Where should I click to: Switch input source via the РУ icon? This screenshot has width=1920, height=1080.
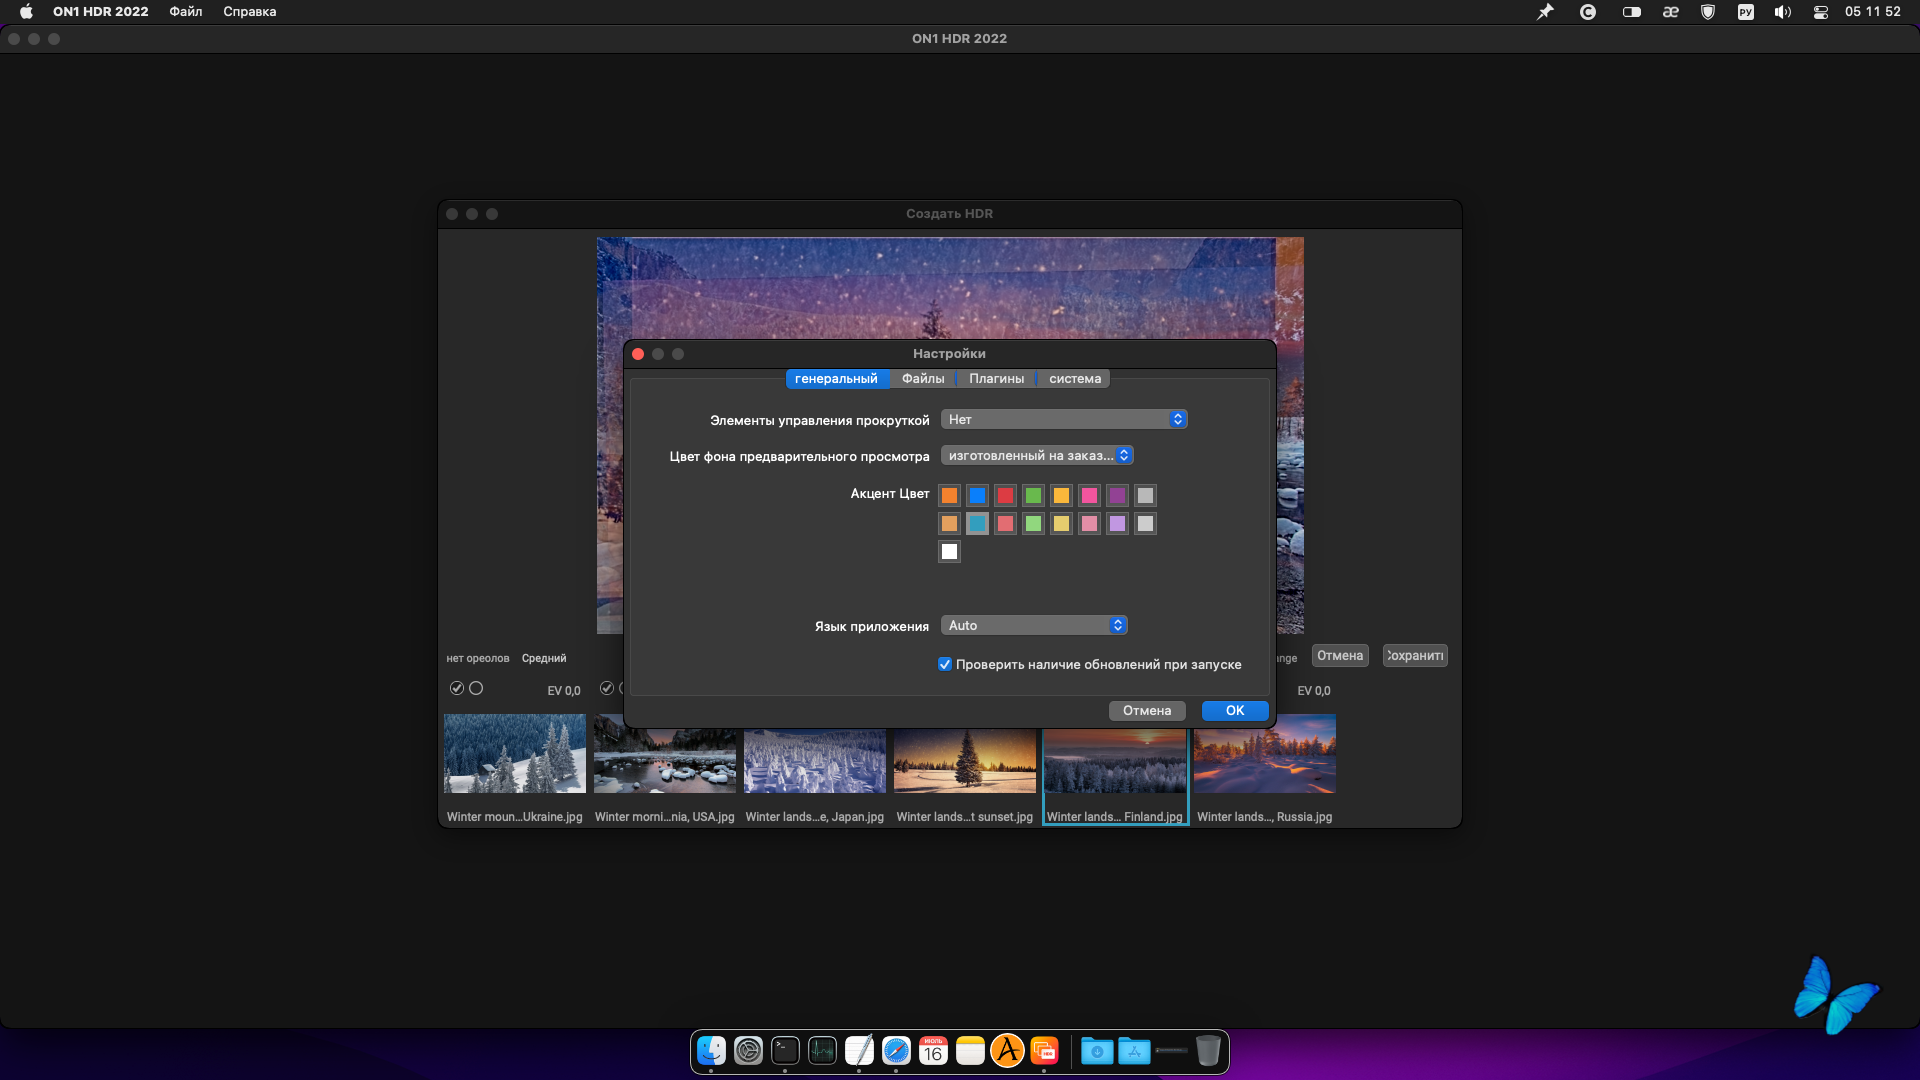(x=1746, y=12)
